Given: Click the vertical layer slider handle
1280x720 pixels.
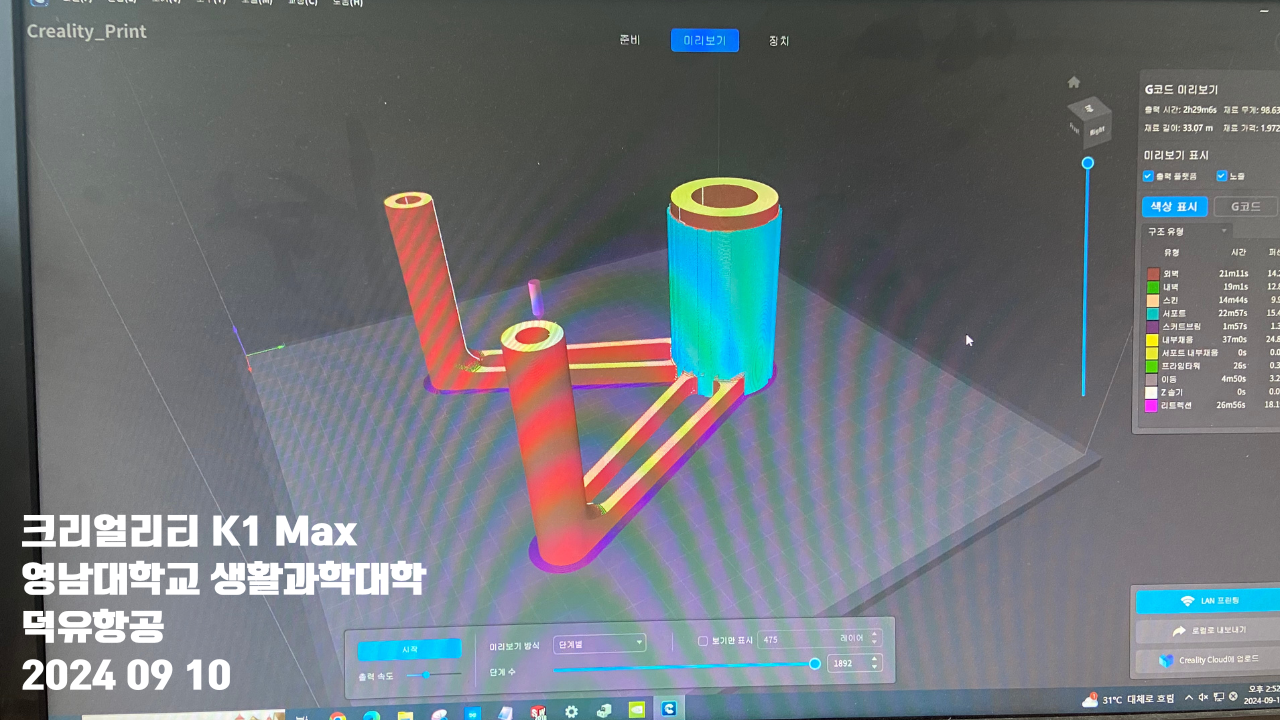Looking at the screenshot, I should (1088, 163).
